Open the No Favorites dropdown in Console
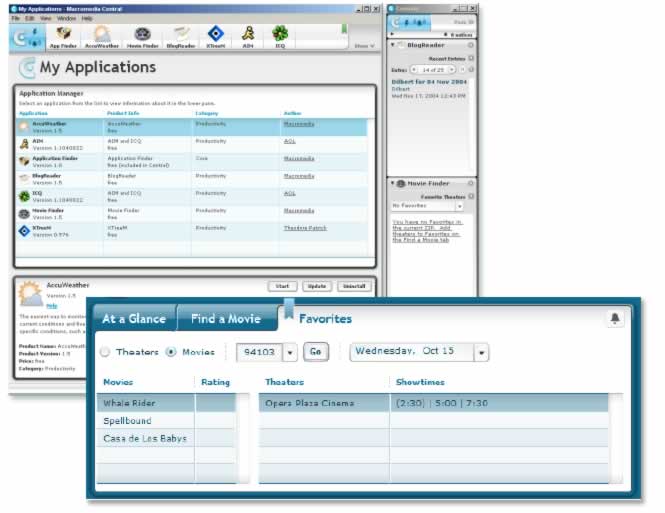This screenshot has height=513, width=665. click(459, 206)
